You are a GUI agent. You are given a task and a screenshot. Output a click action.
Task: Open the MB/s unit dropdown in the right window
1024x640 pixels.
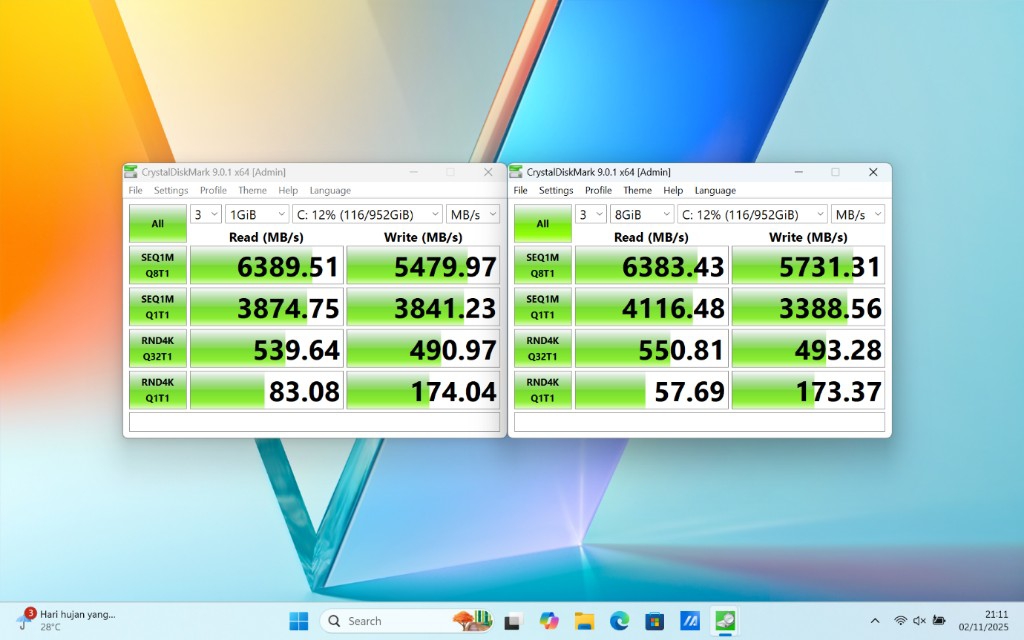coord(859,215)
